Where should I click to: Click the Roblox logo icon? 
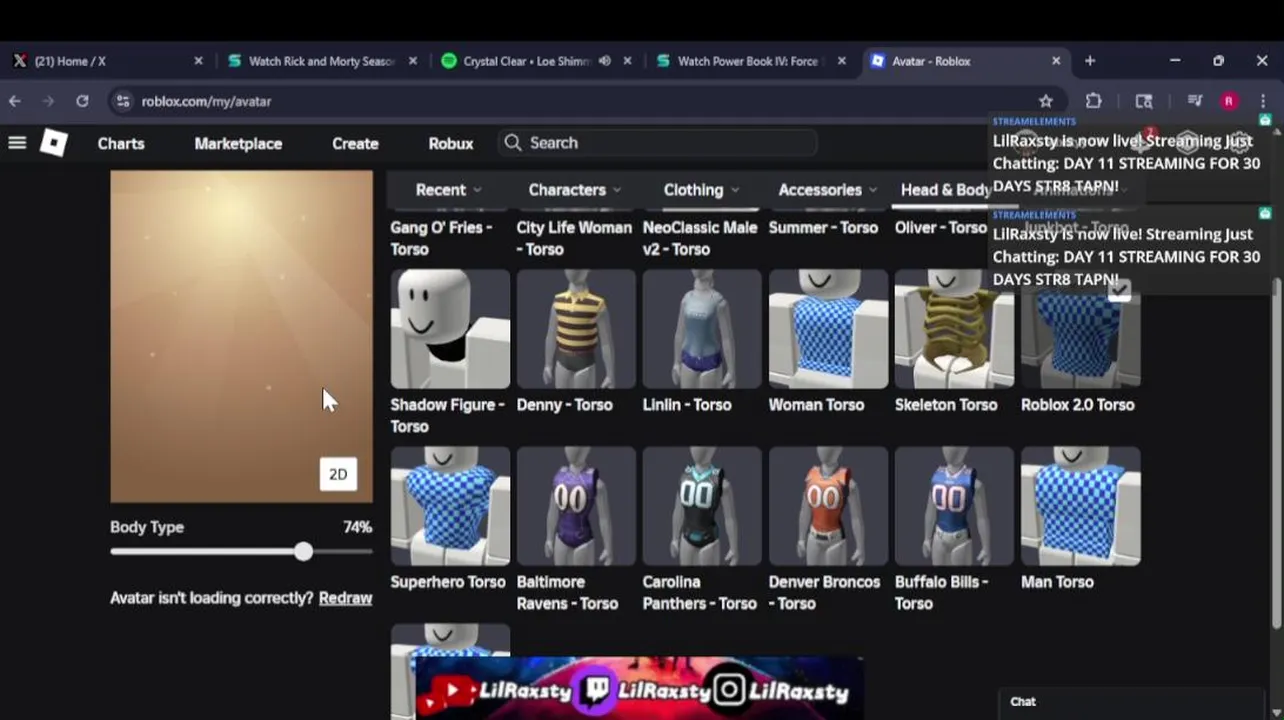54,143
